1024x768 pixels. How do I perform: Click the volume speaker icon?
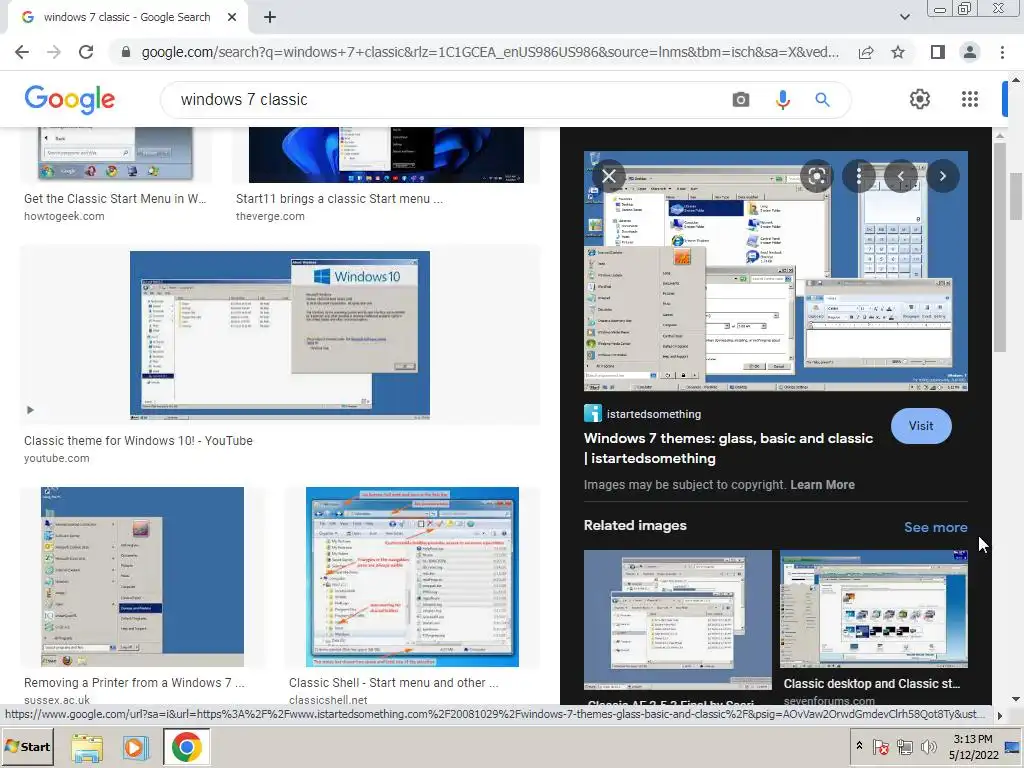(x=928, y=746)
